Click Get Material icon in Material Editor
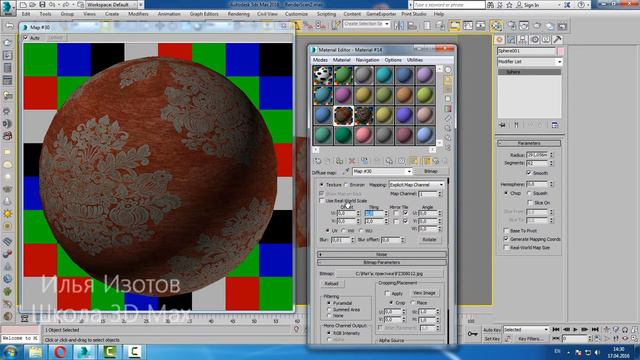Screen dimensions: 640x360 (318, 161)
